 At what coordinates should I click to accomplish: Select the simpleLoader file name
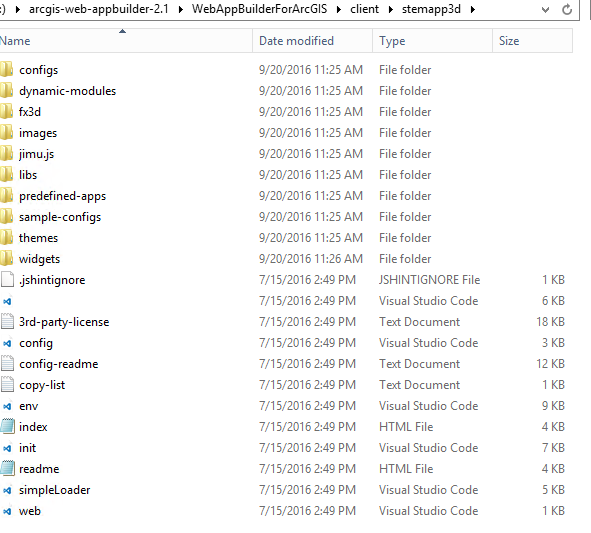[55, 490]
